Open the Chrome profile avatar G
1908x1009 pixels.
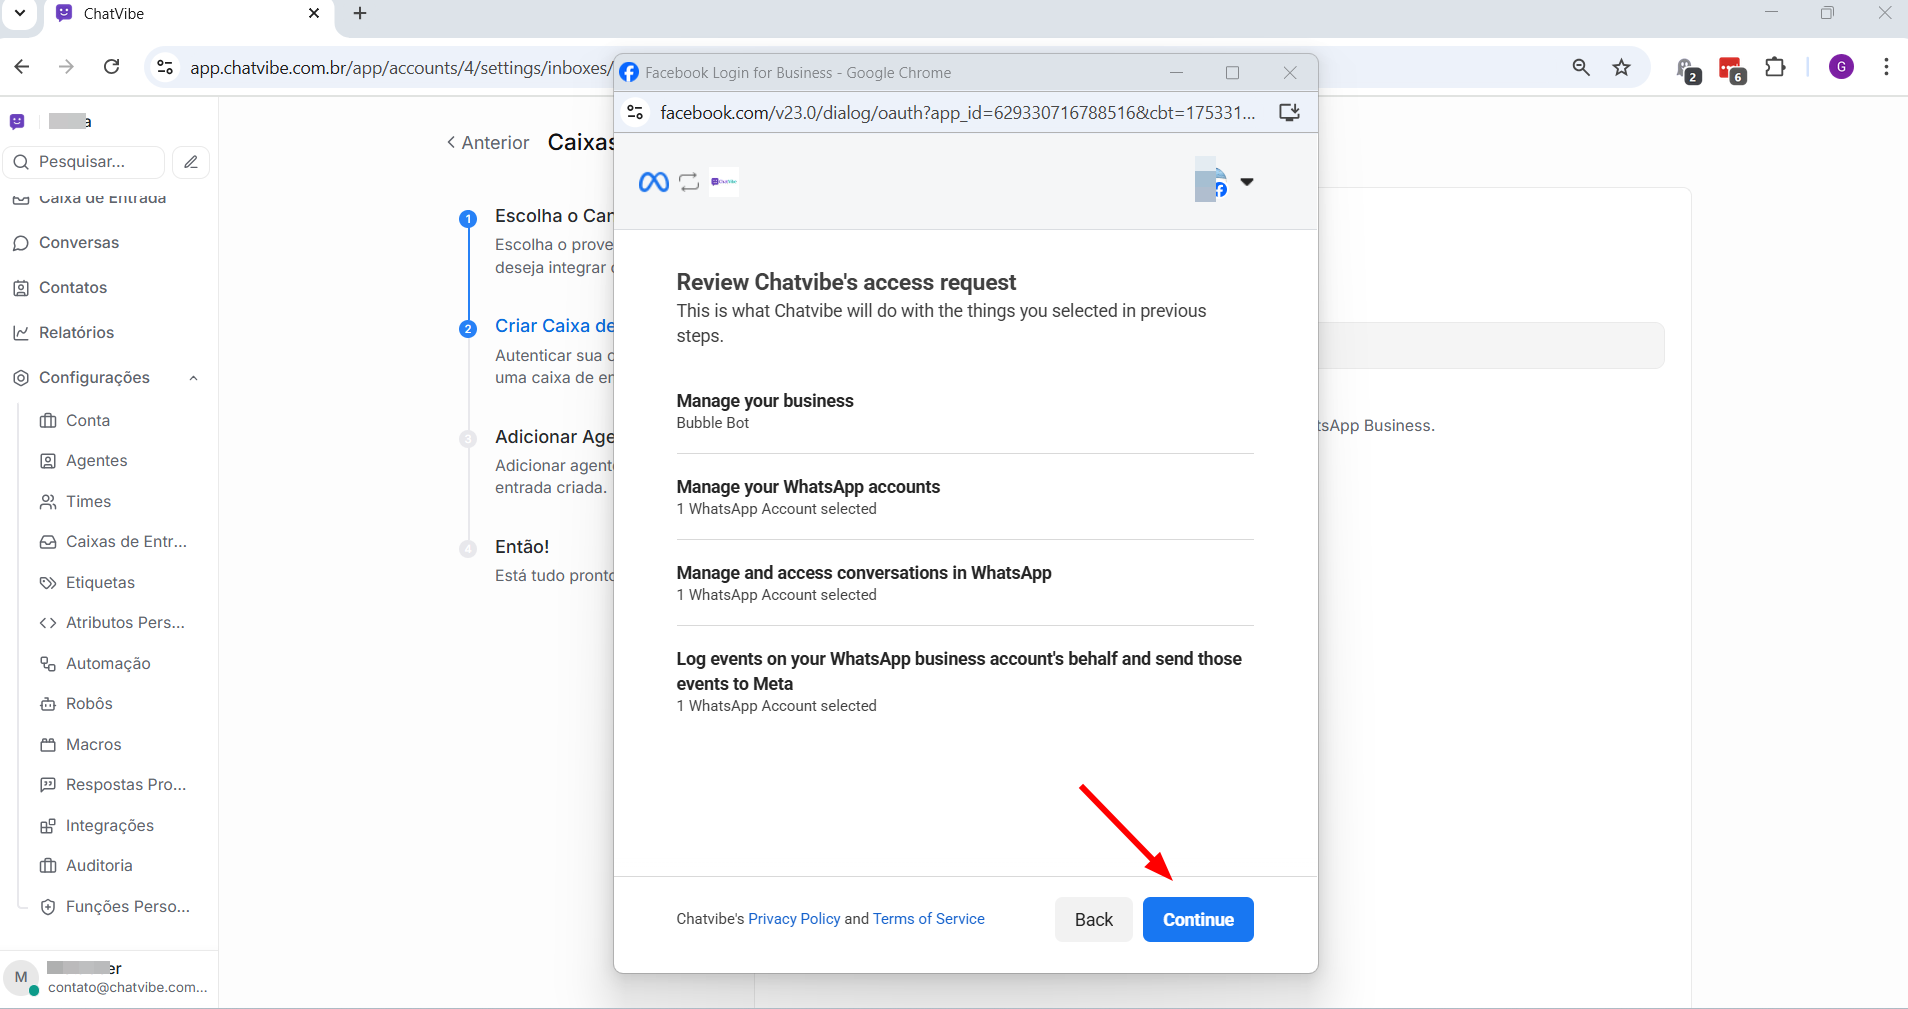pos(1841,67)
